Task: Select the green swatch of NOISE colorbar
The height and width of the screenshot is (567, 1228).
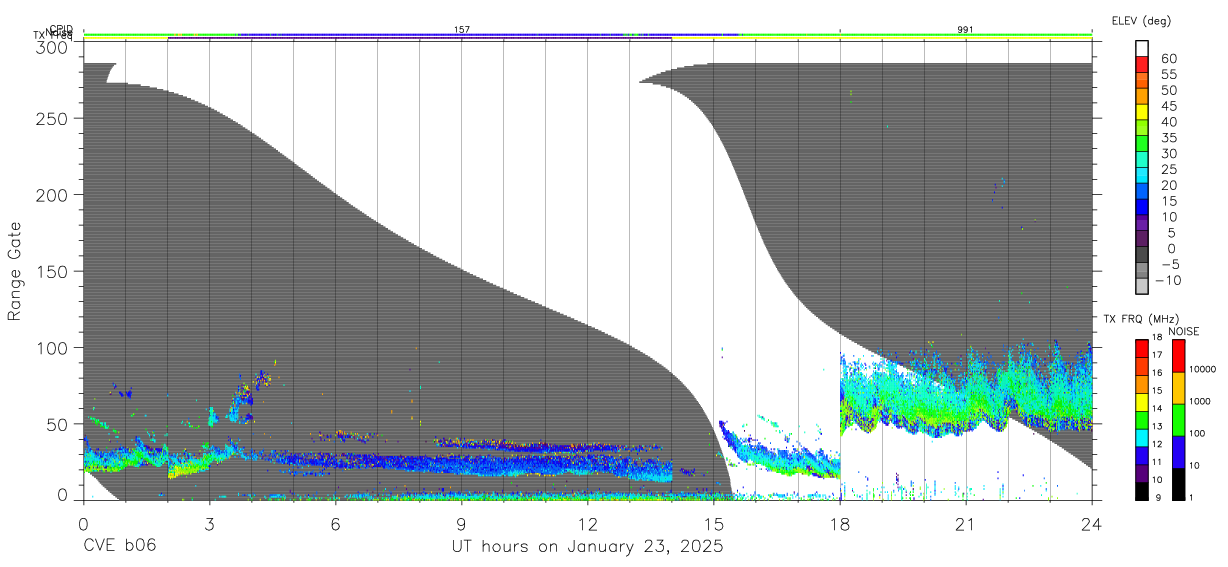Action: tap(1177, 420)
